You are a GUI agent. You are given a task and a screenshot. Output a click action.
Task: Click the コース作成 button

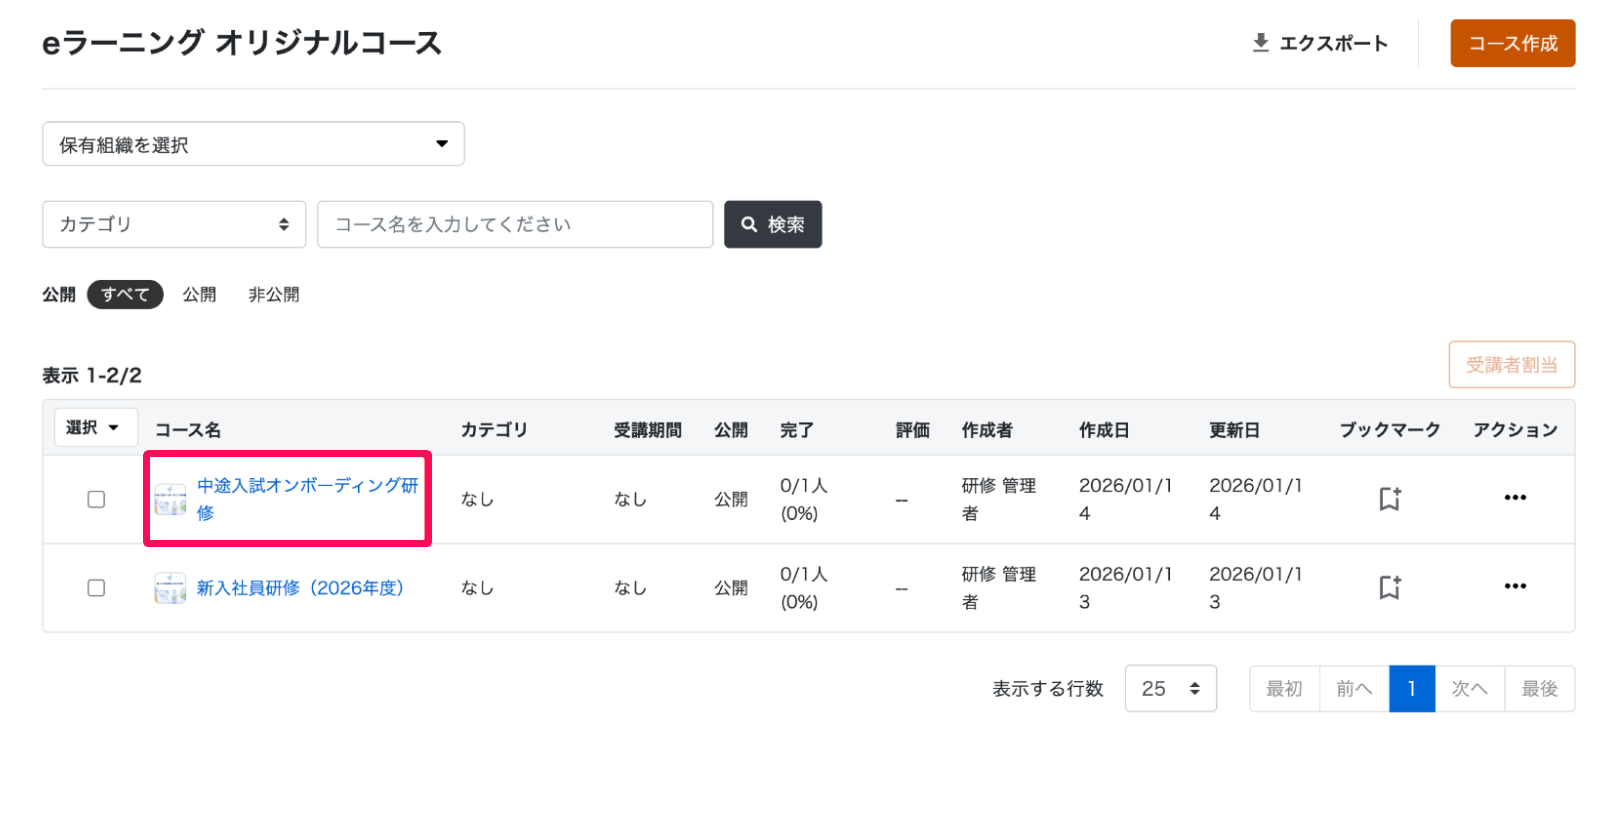tap(1512, 43)
